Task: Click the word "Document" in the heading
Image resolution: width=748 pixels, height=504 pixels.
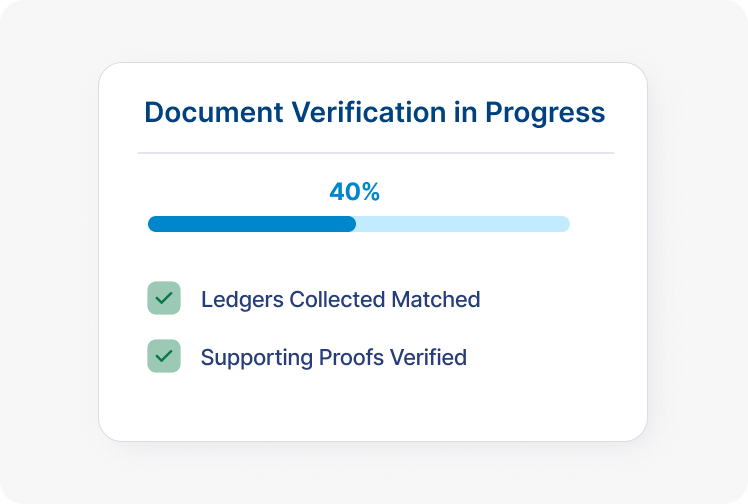Action: point(213,112)
